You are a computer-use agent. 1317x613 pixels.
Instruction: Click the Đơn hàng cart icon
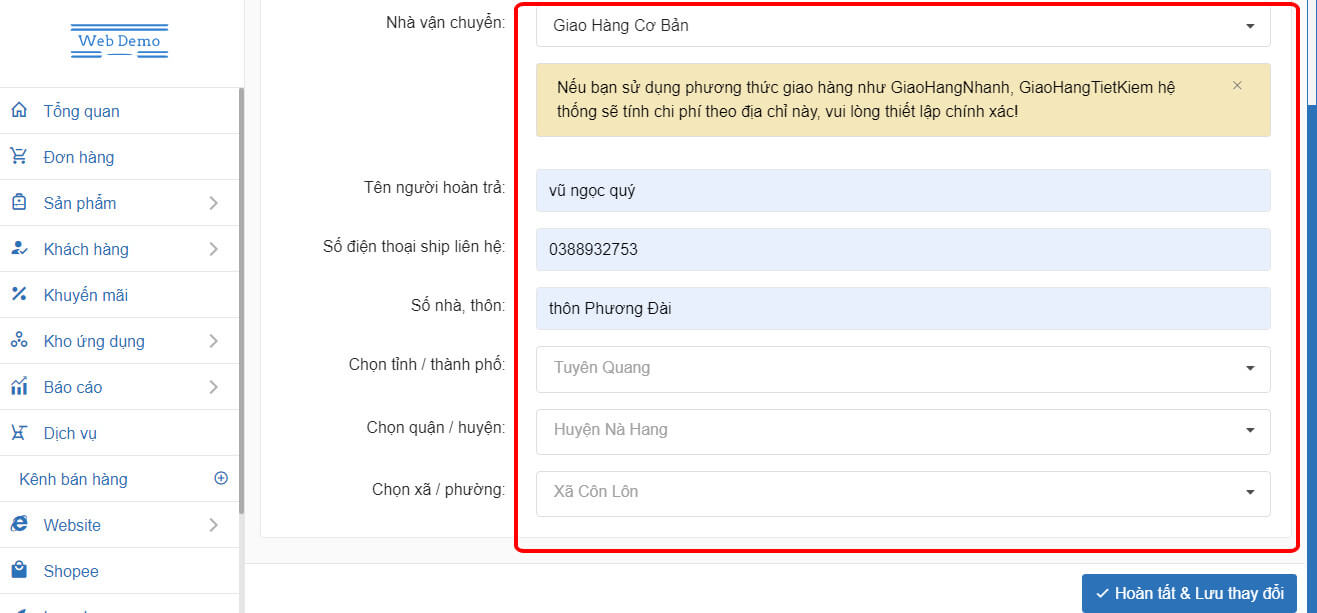(19, 156)
